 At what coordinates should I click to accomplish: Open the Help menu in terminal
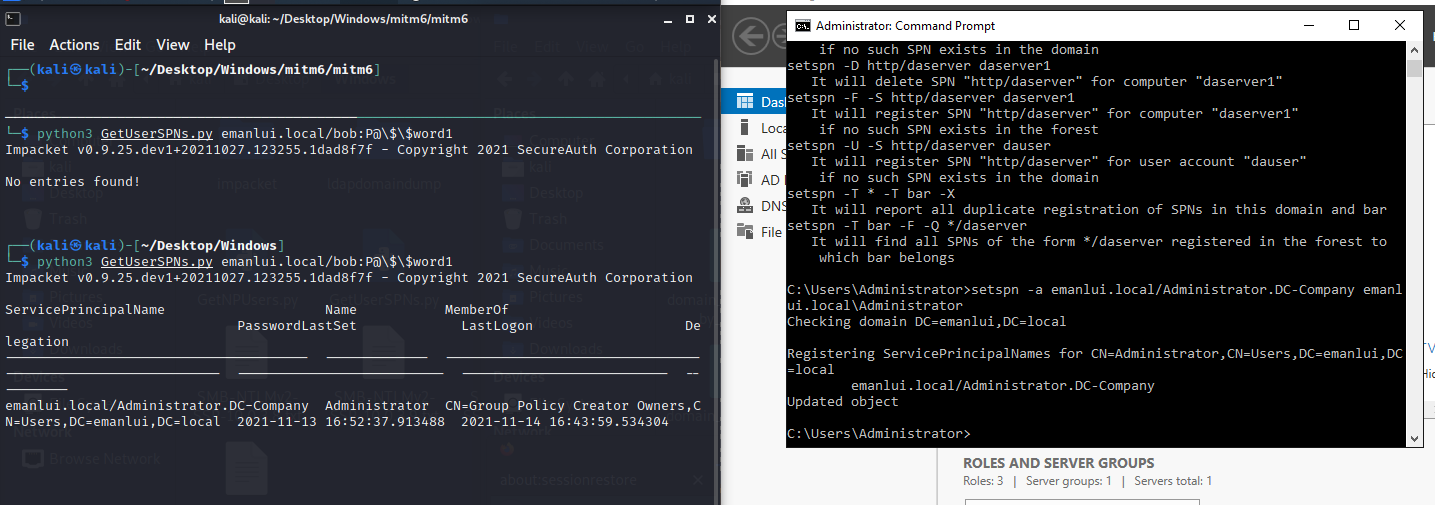tap(219, 45)
